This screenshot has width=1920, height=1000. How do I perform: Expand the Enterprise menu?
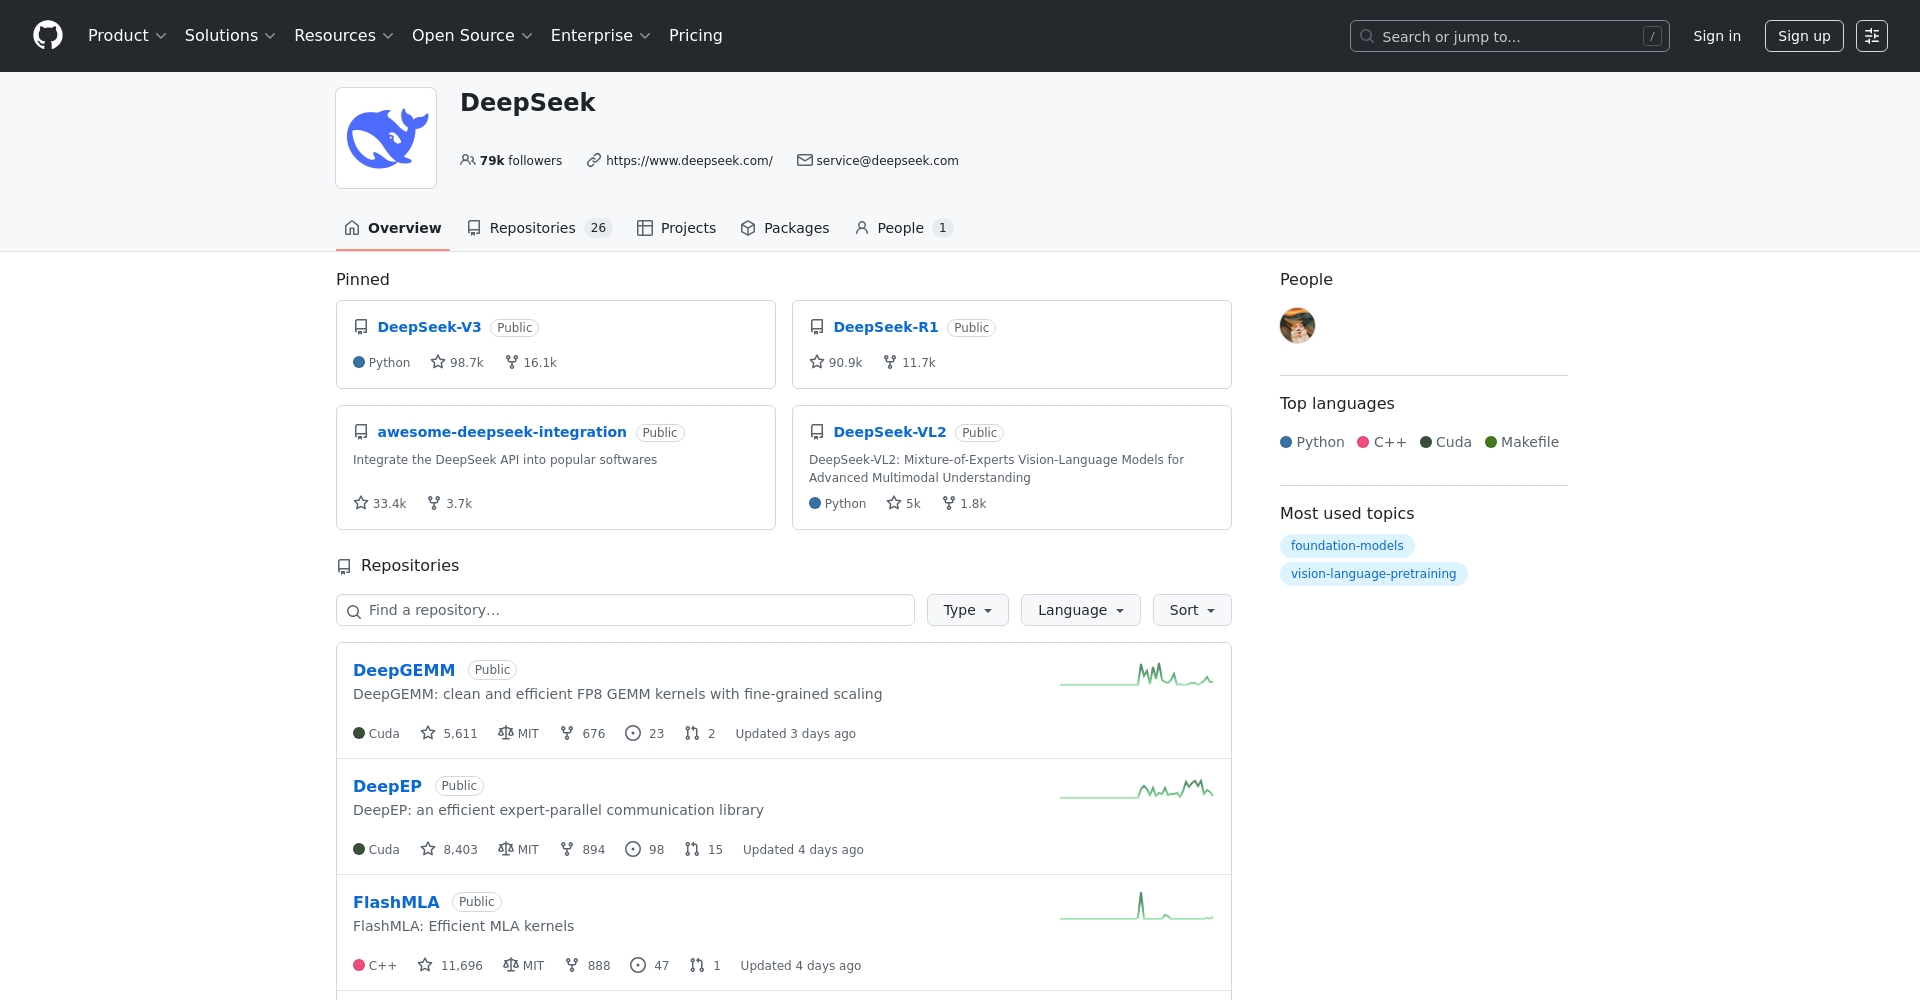(x=601, y=36)
